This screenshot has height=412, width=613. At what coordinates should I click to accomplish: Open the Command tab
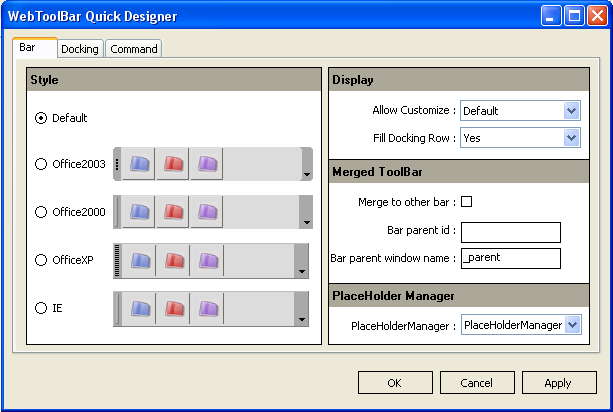(132, 49)
